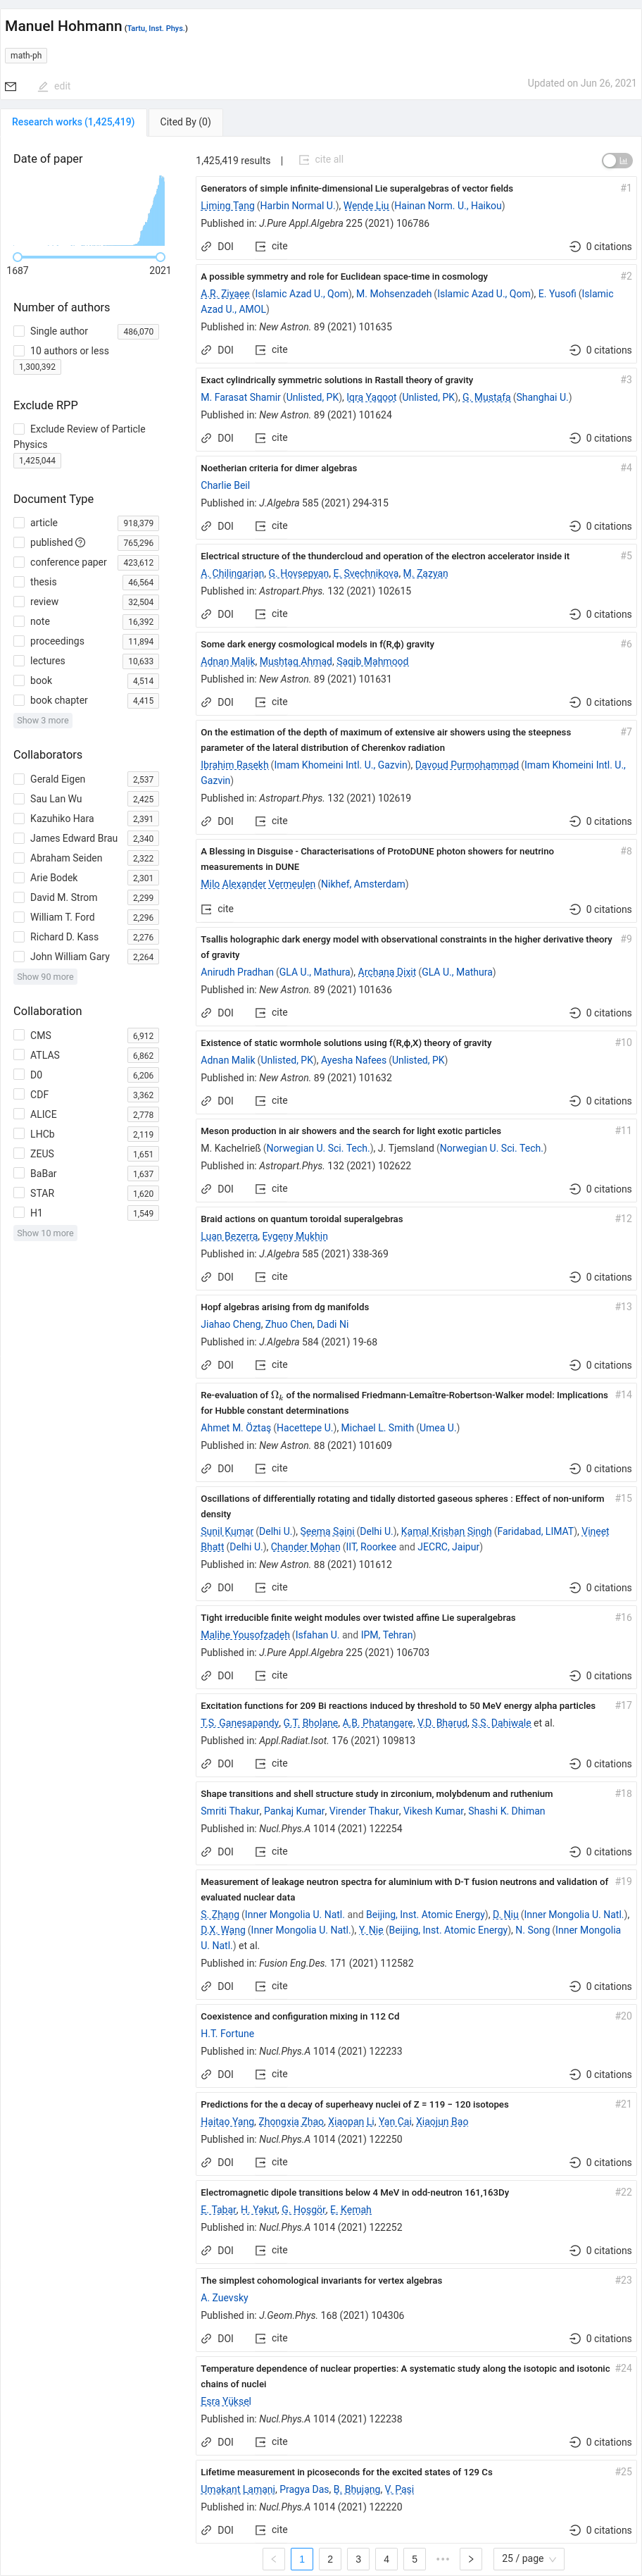
Task: Click cite icon for result #4
Action: coord(260,526)
